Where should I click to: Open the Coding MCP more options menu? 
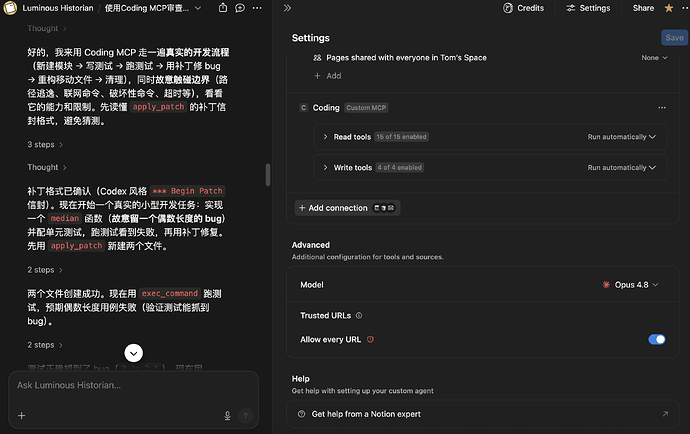[x=662, y=108]
